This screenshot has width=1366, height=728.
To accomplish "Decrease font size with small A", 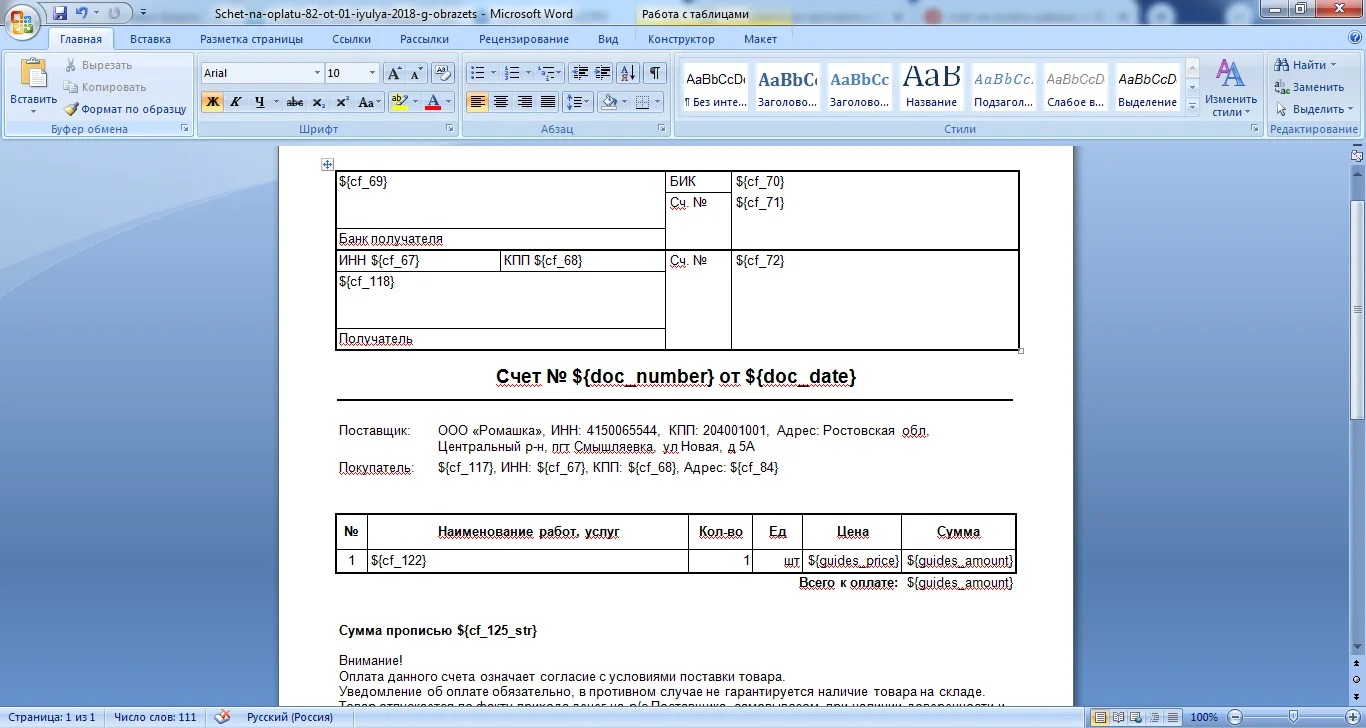I will coord(416,73).
